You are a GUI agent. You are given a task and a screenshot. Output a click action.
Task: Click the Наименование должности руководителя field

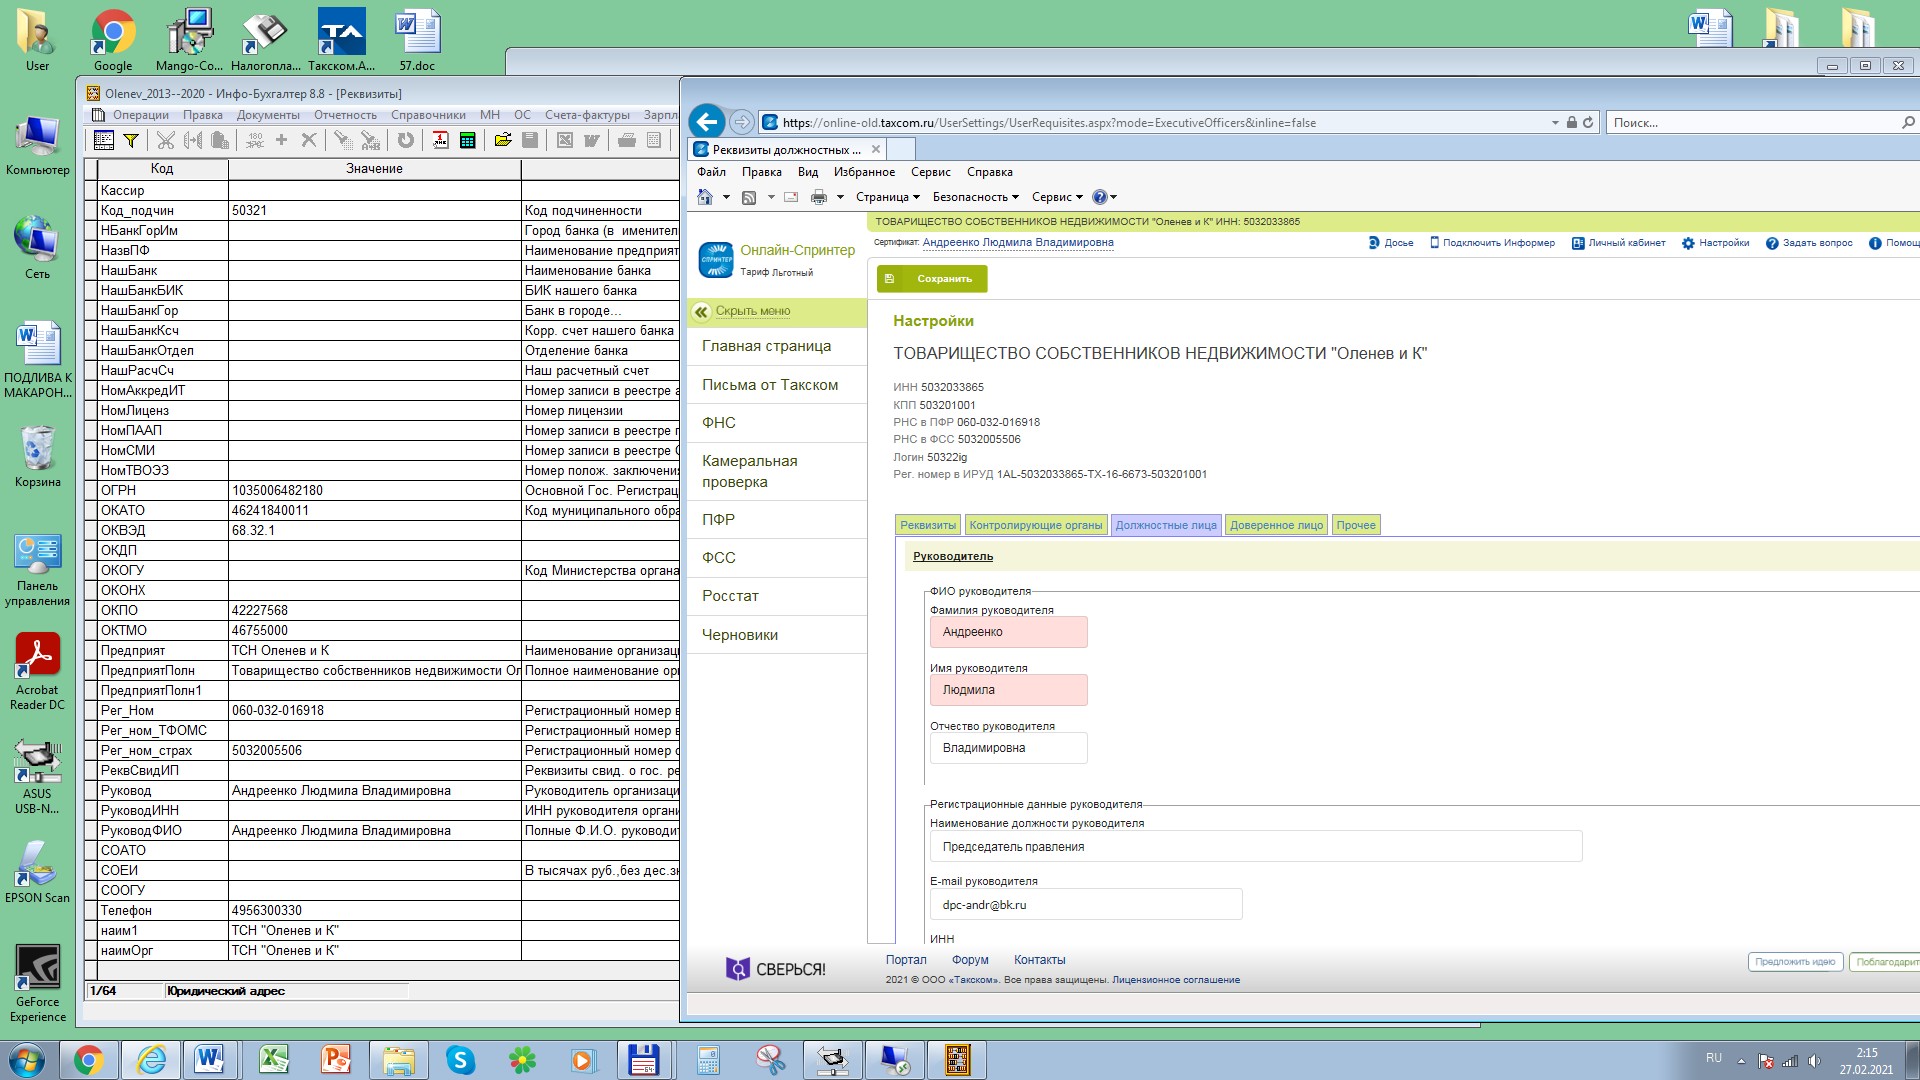(x=1256, y=847)
